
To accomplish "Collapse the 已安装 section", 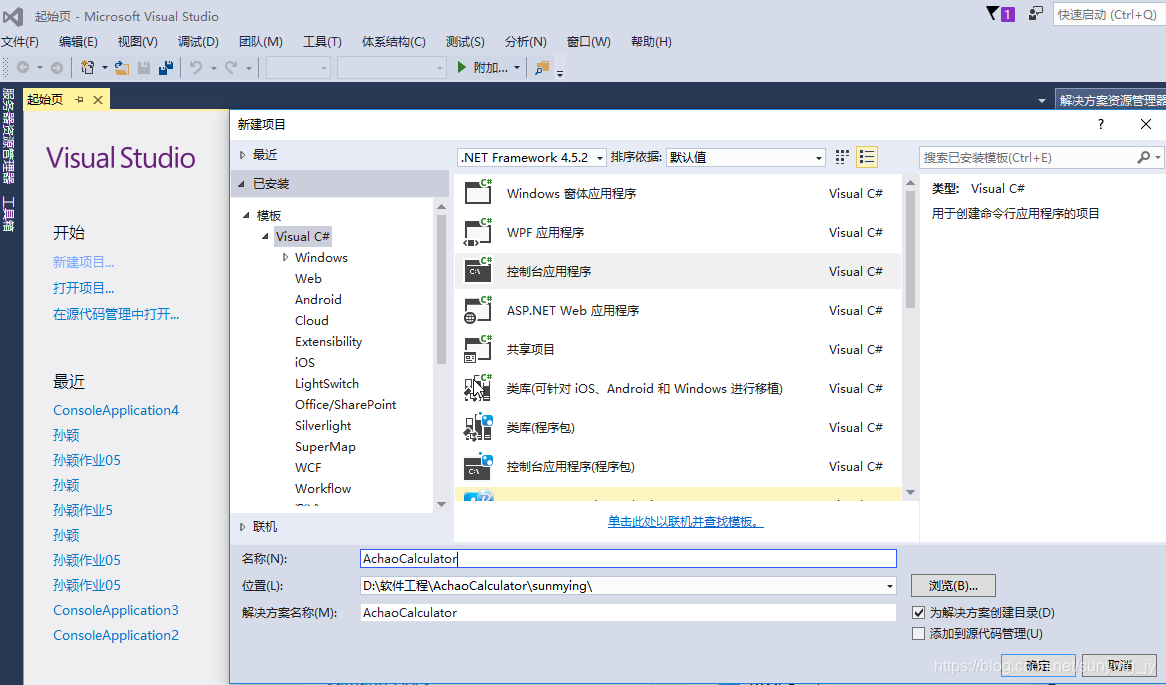I will click(242, 184).
